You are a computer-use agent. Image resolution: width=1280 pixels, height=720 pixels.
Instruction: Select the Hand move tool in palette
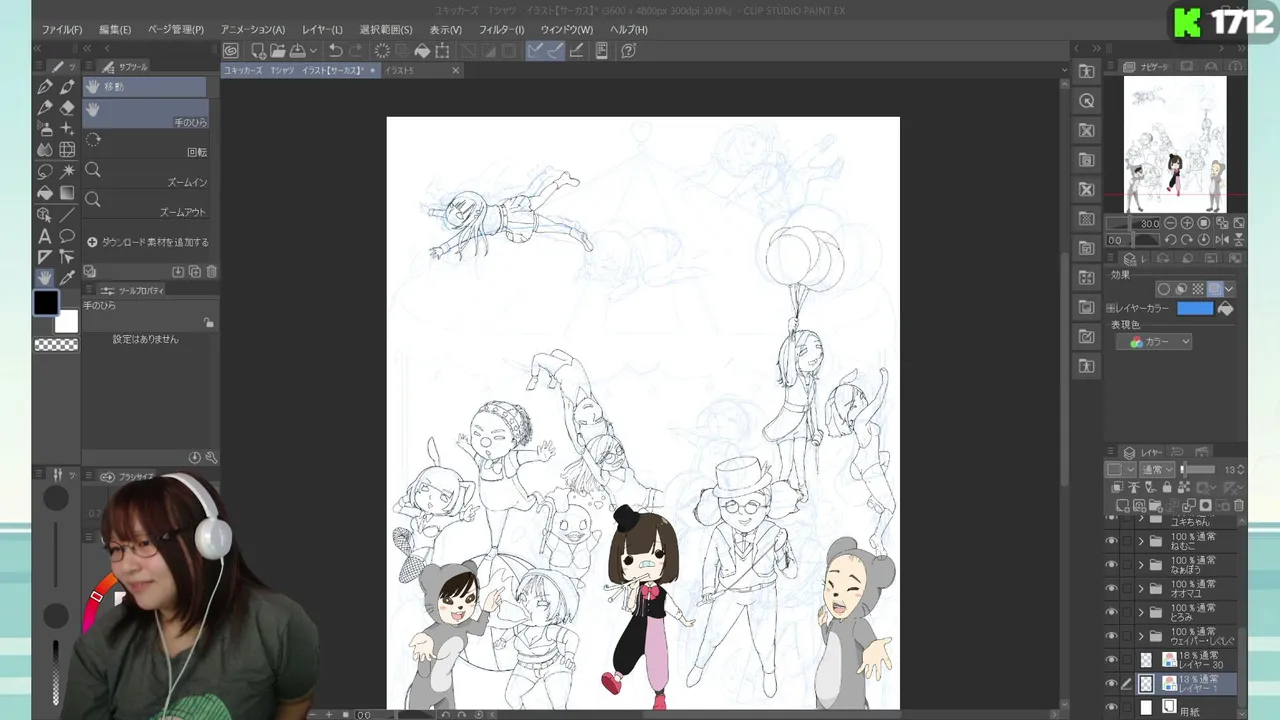[45, 278]
